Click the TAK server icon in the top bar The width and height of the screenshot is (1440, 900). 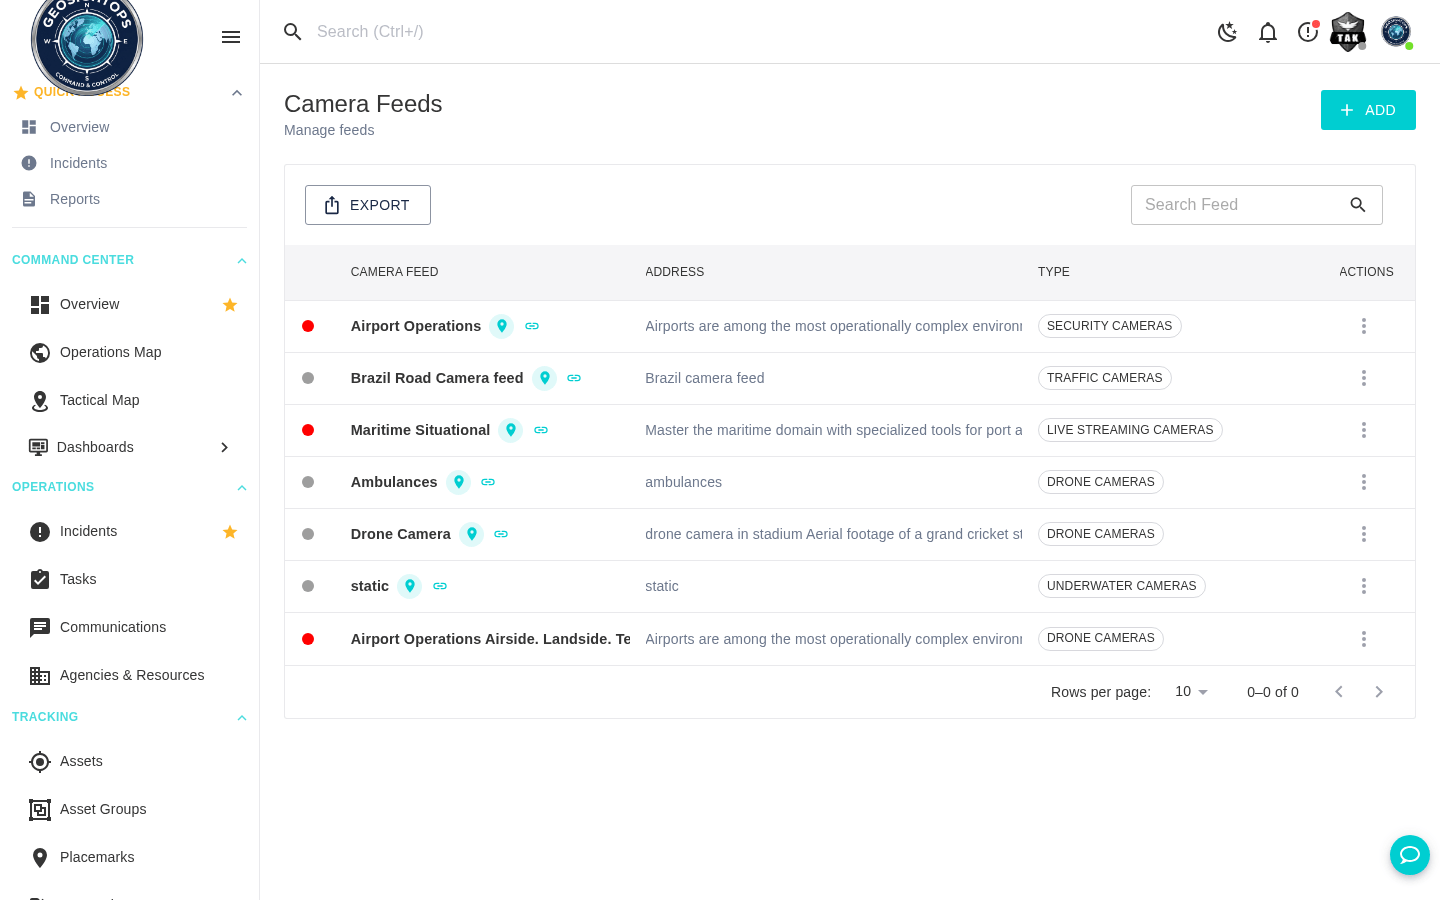pyautogui.click(x=1347, y=32)
